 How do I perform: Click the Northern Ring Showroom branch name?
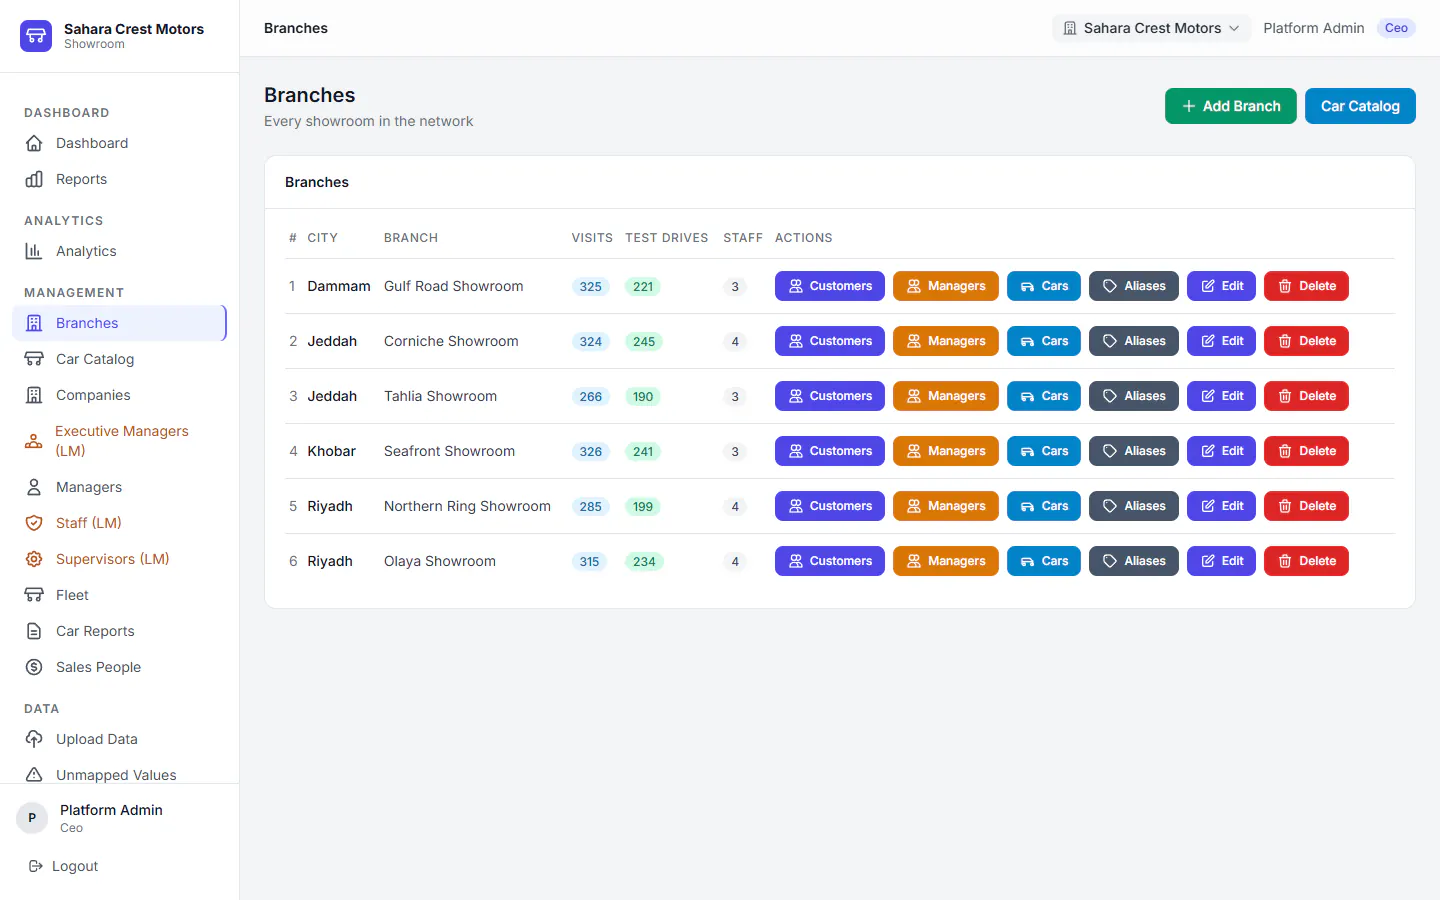click(467, 506)
